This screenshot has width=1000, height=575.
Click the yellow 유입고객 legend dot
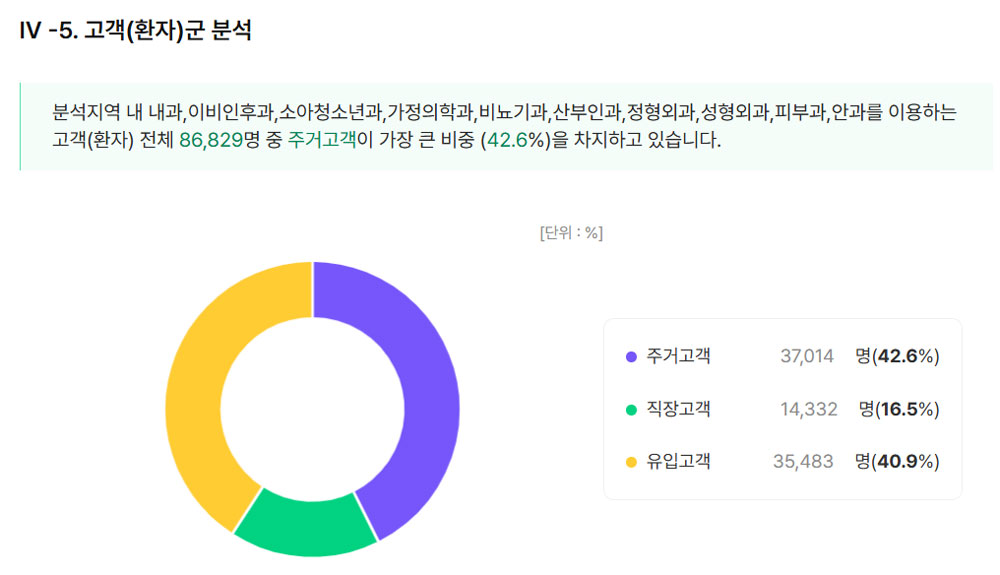click(630, 462)
